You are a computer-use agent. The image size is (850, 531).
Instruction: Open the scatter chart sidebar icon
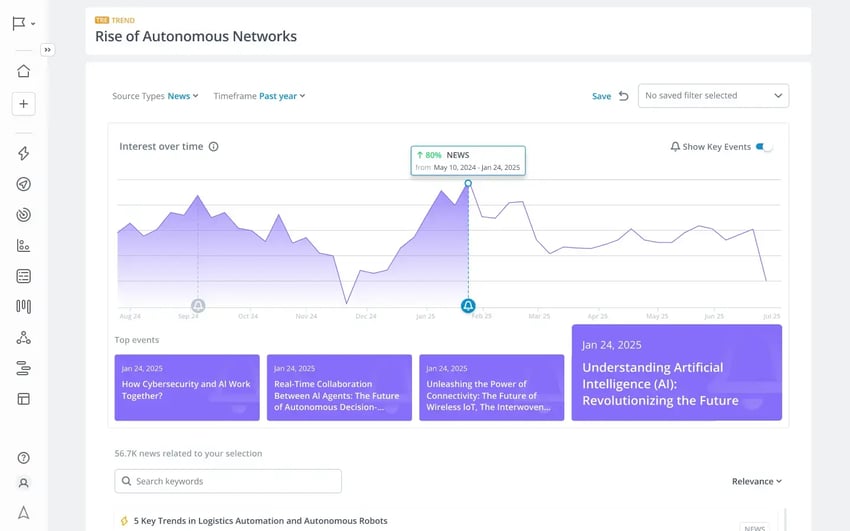(23, 245)
